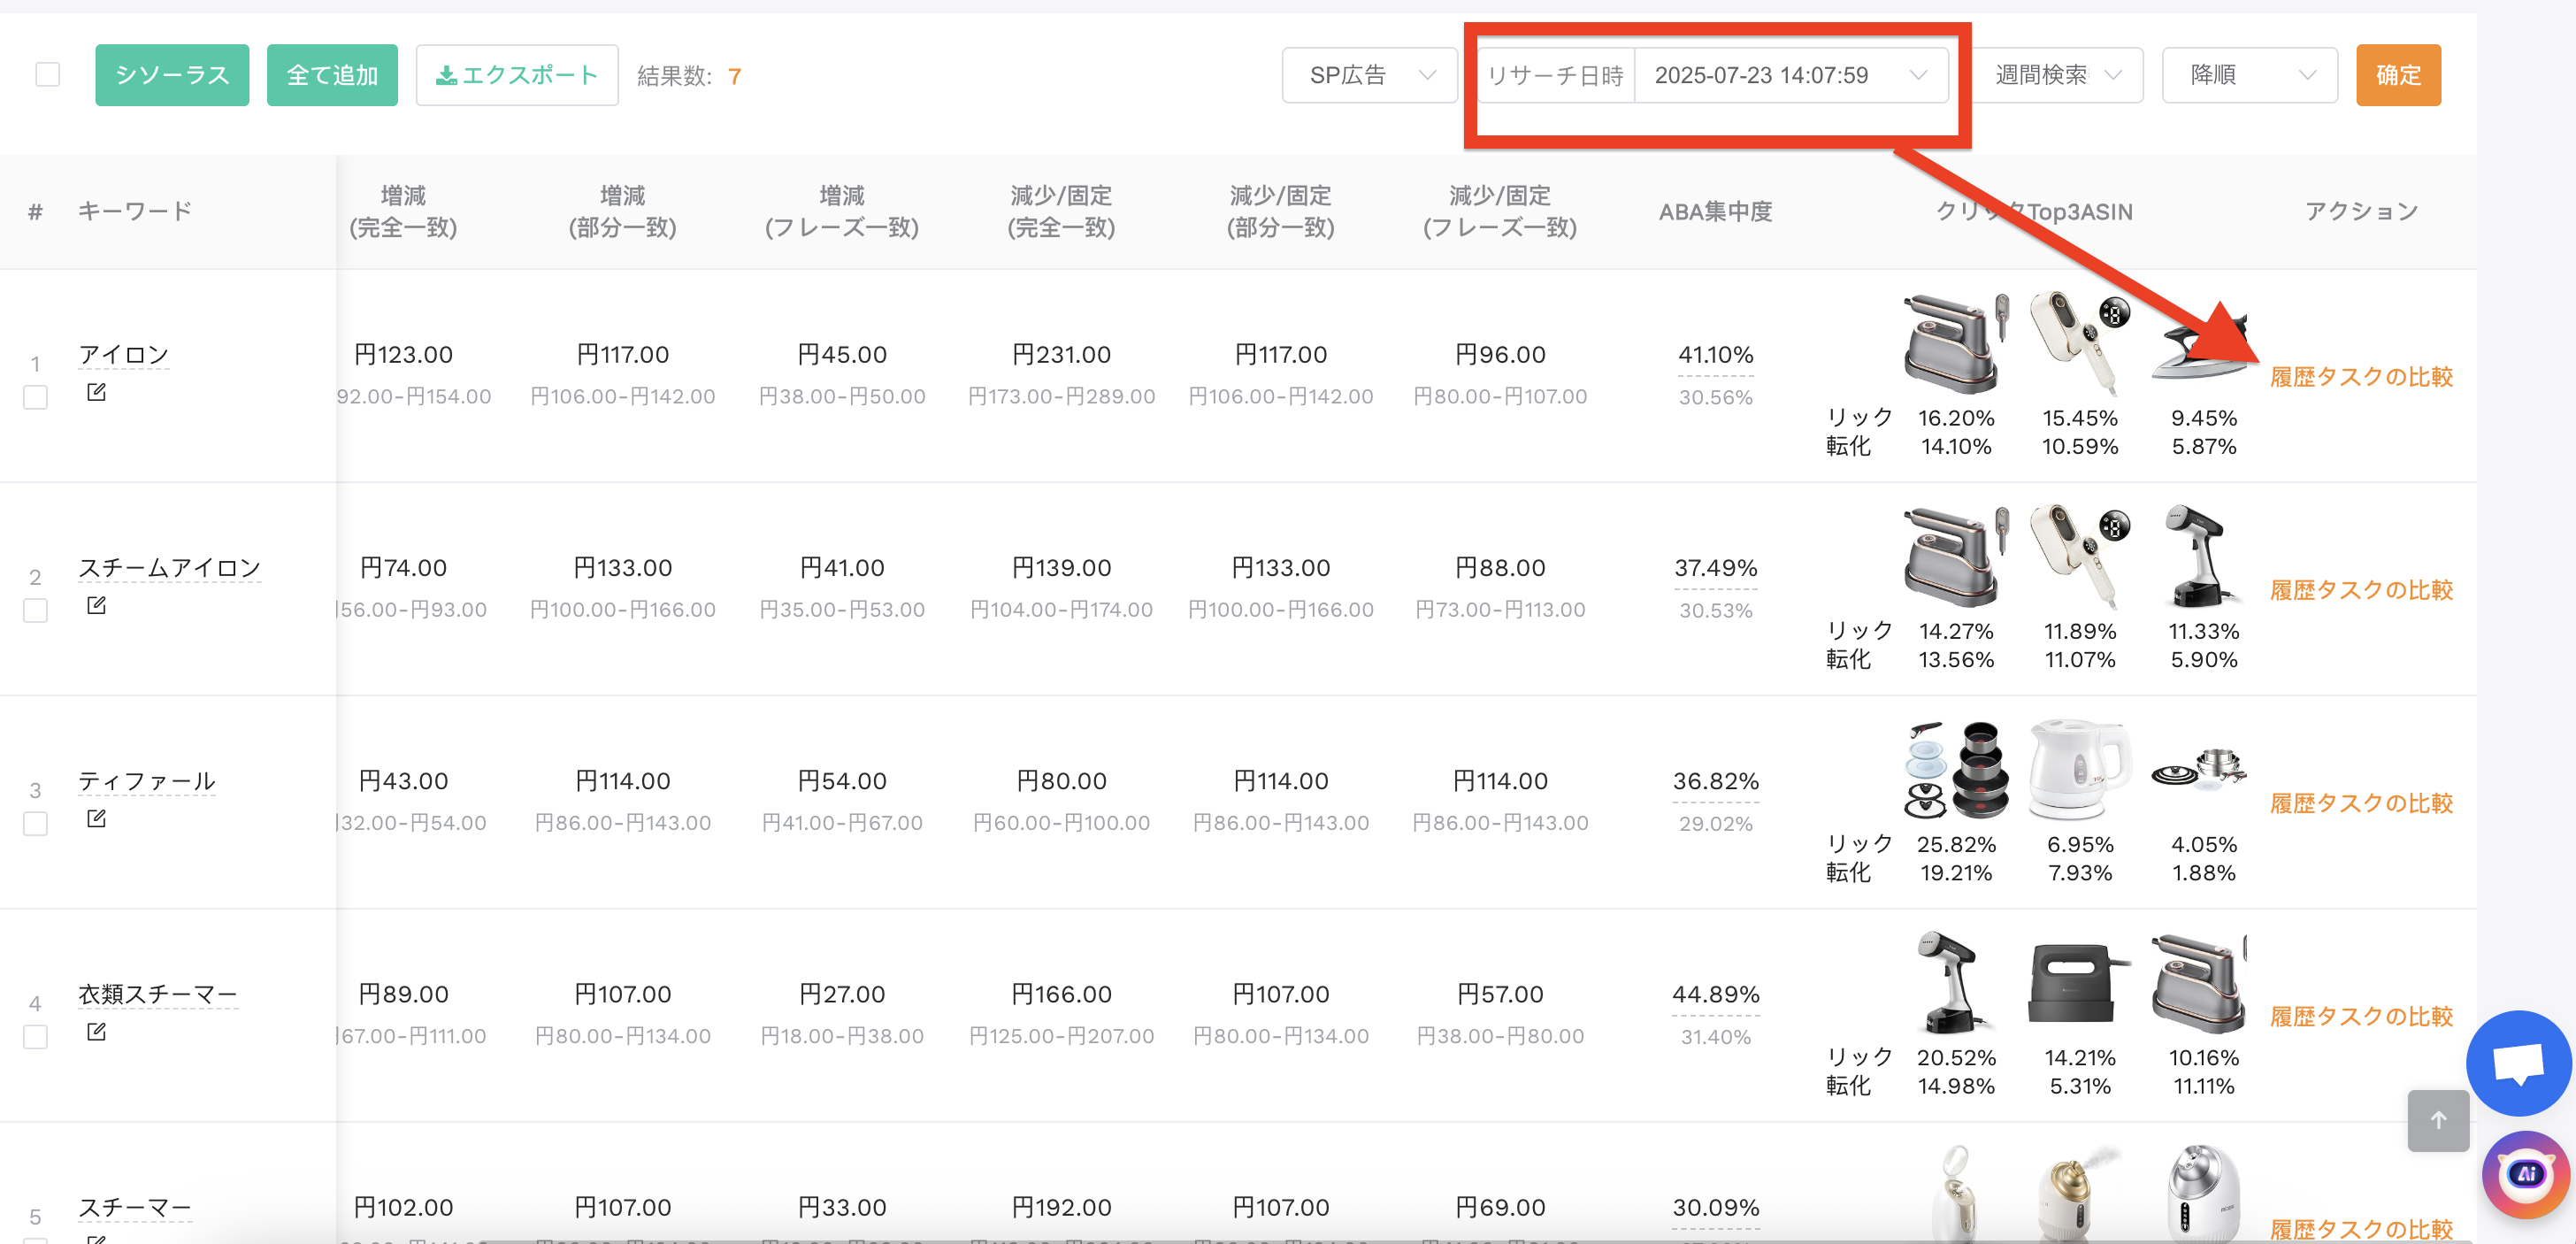
Task: Click the edit icon under アイロン keyword
Action: coord(96,392)
